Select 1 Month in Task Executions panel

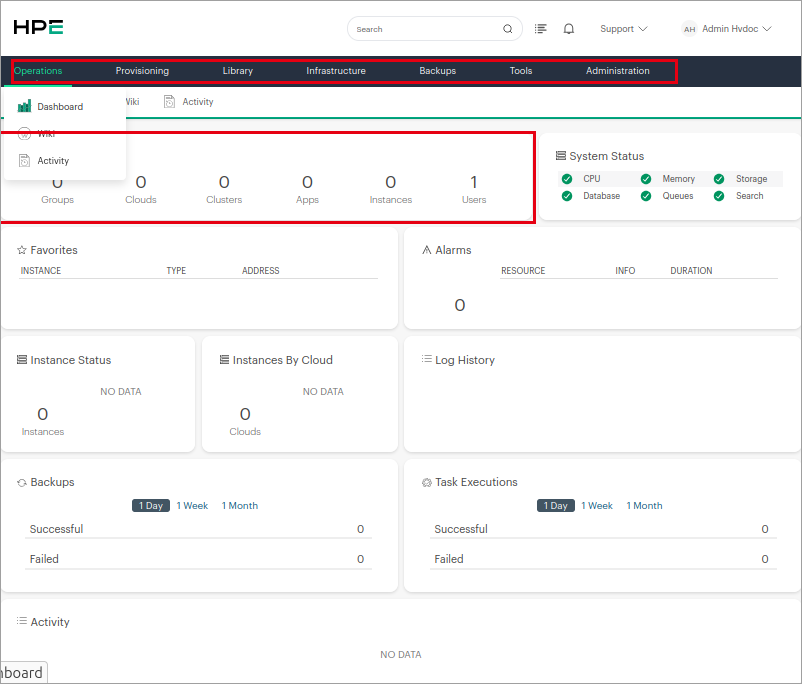644,505
